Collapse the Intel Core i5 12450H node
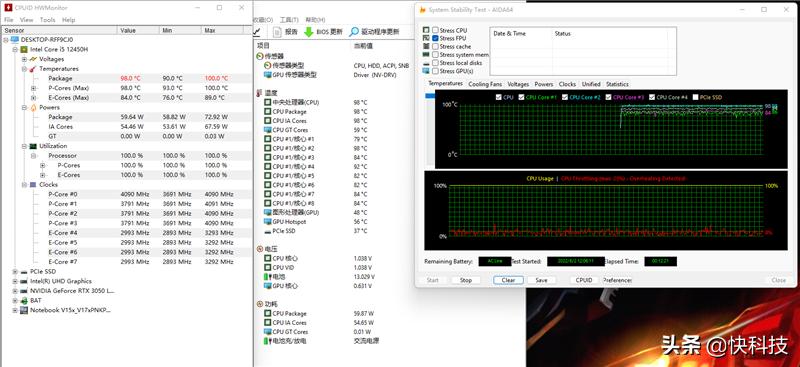800x367 pixels. (15, 50)
